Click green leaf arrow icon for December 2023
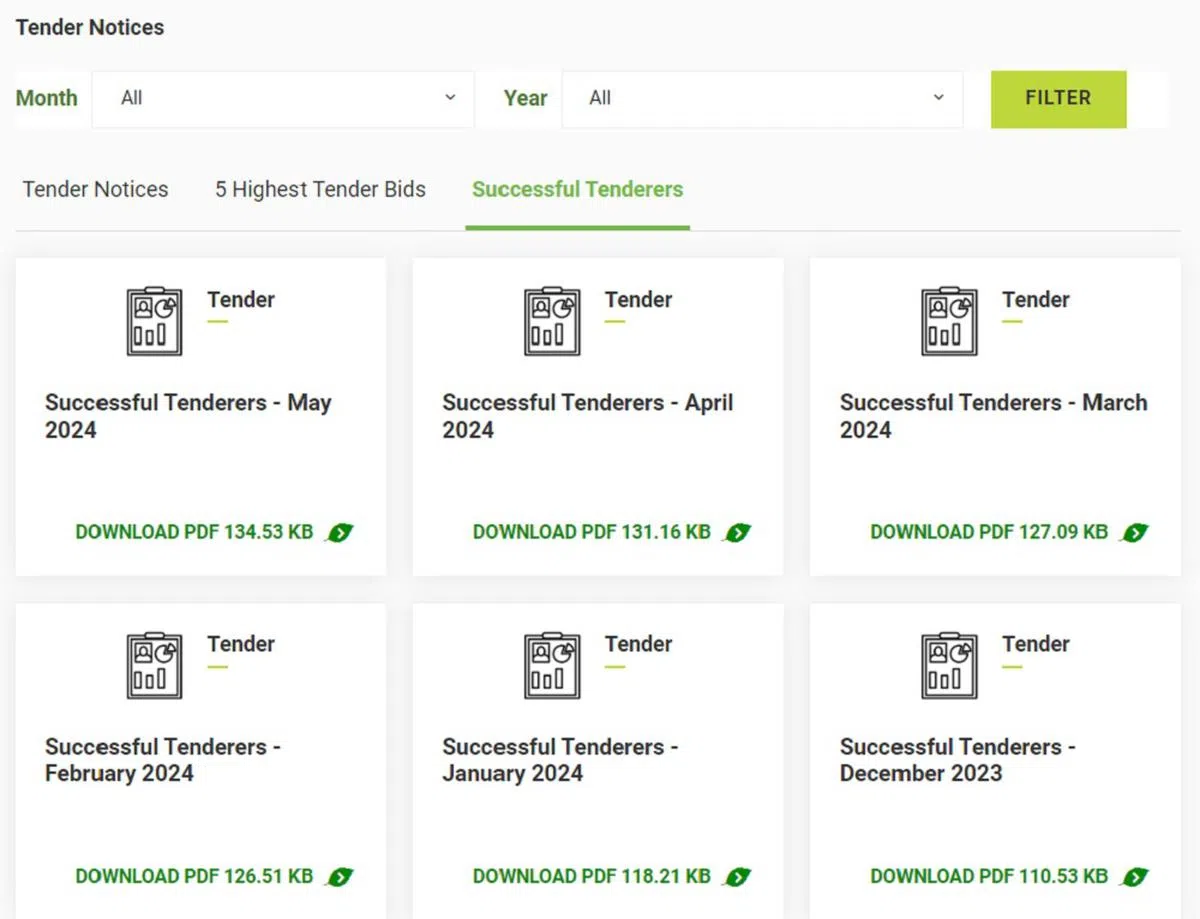The width and height of the screenshot is (1200, 919). tap(1135, 877)
